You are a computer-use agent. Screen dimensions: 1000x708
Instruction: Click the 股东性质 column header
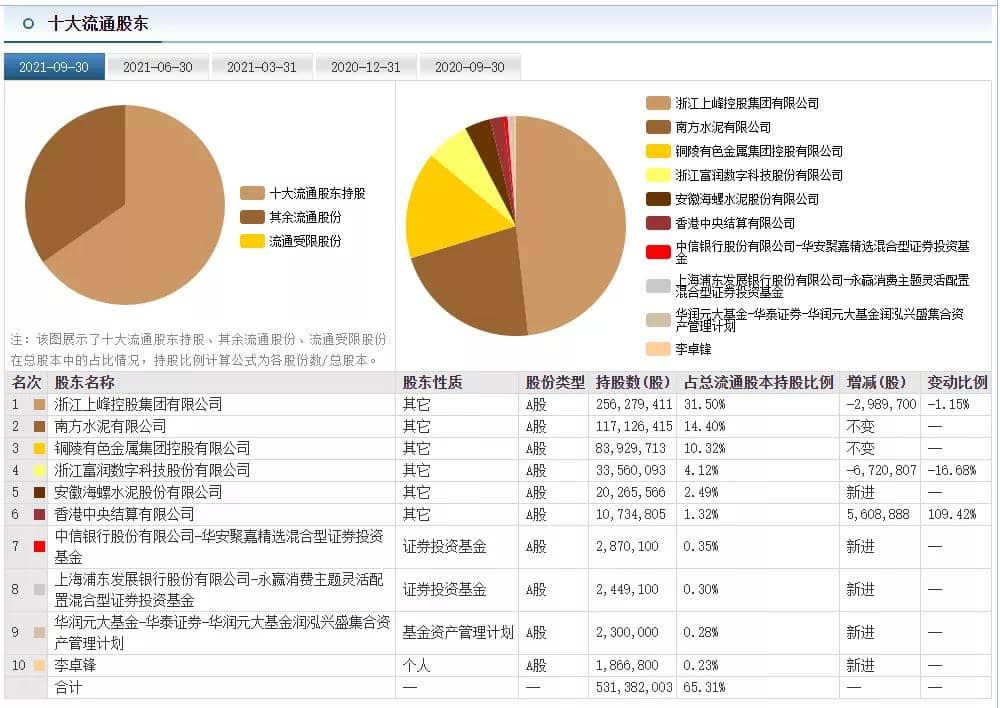point(432,382)
